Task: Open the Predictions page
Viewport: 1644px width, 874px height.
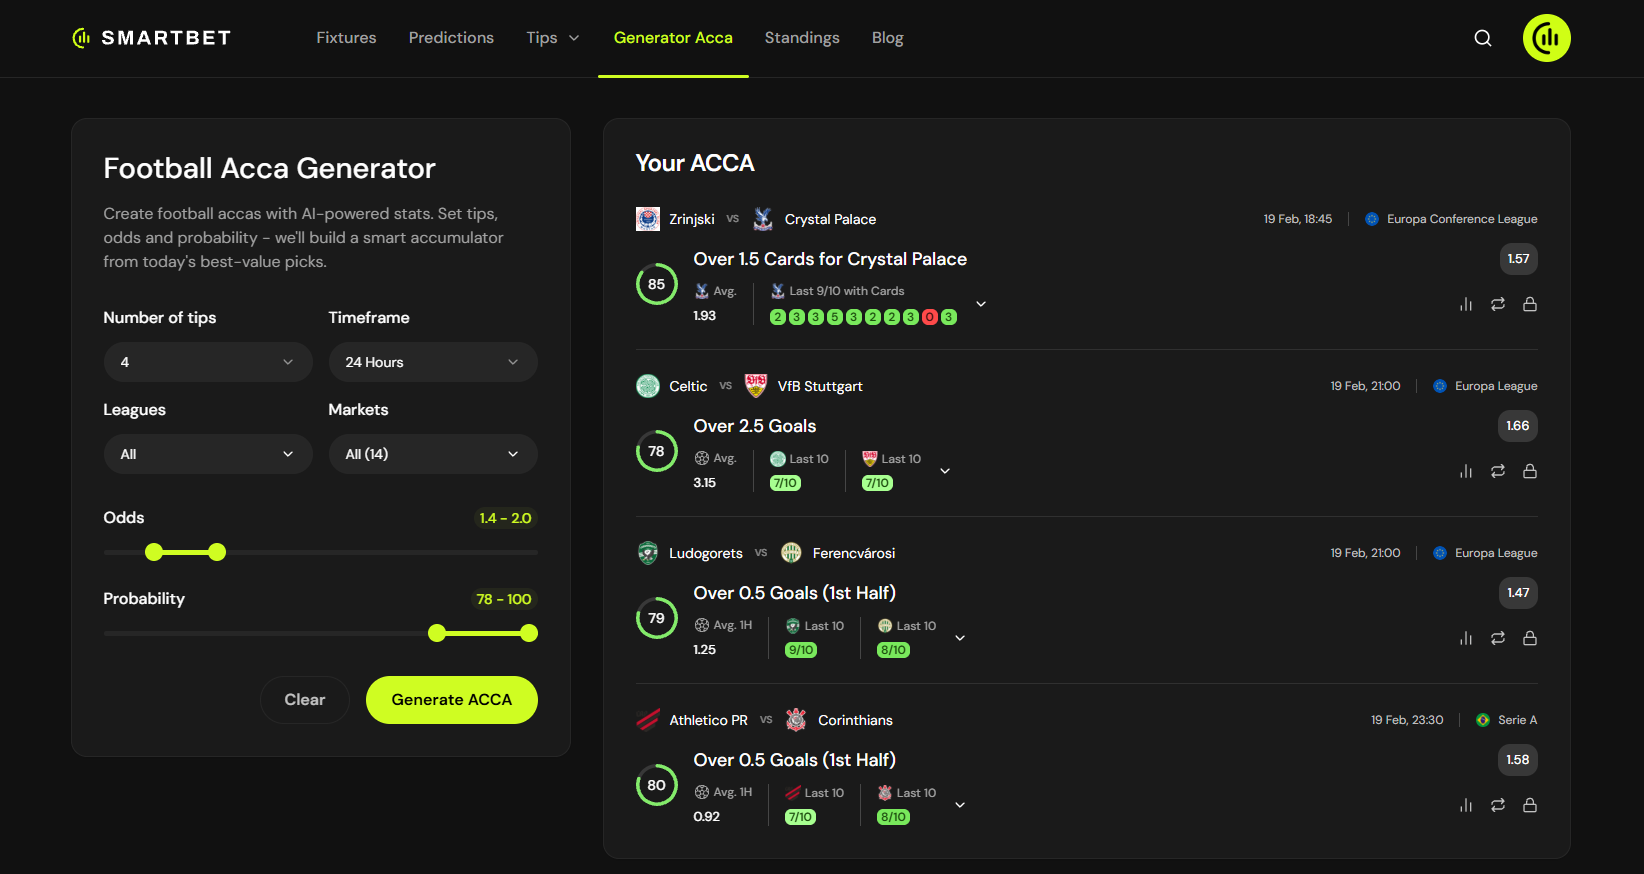Action: coord(451,38)
